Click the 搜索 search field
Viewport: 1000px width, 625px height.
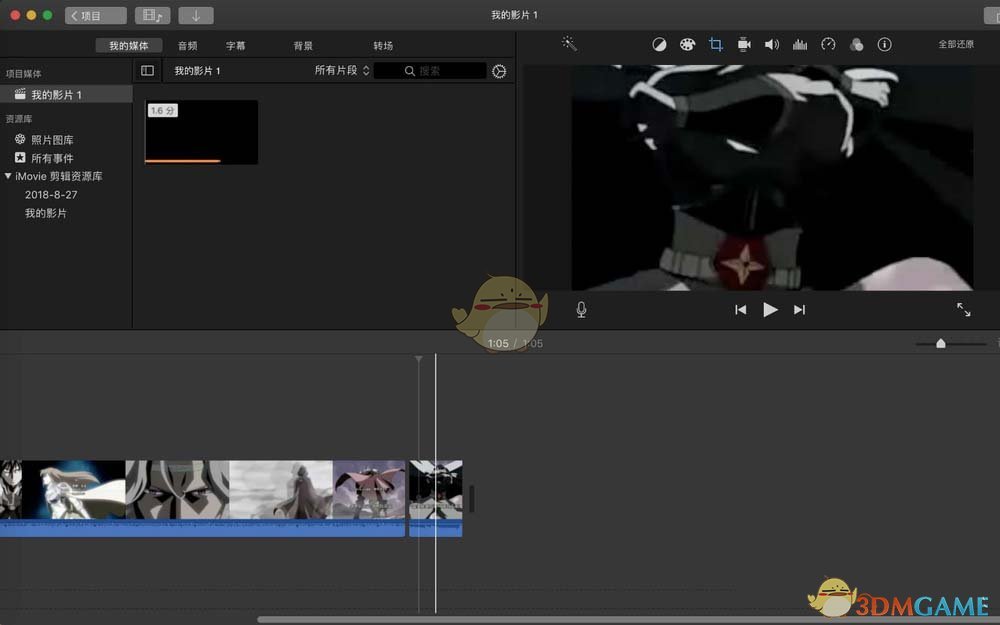coord(430,71)
